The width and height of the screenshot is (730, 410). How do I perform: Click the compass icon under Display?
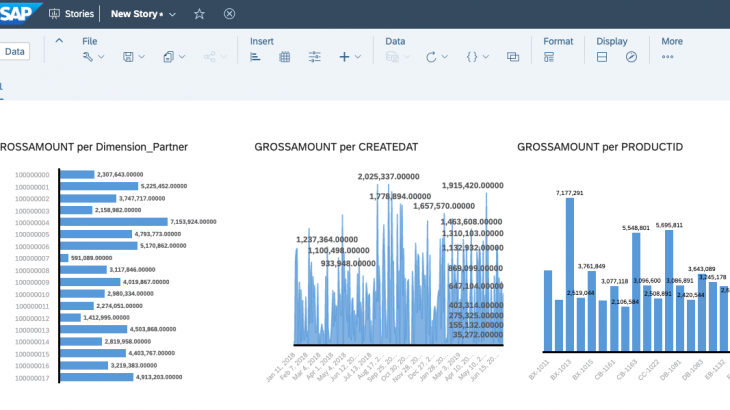tap(631, 57)
